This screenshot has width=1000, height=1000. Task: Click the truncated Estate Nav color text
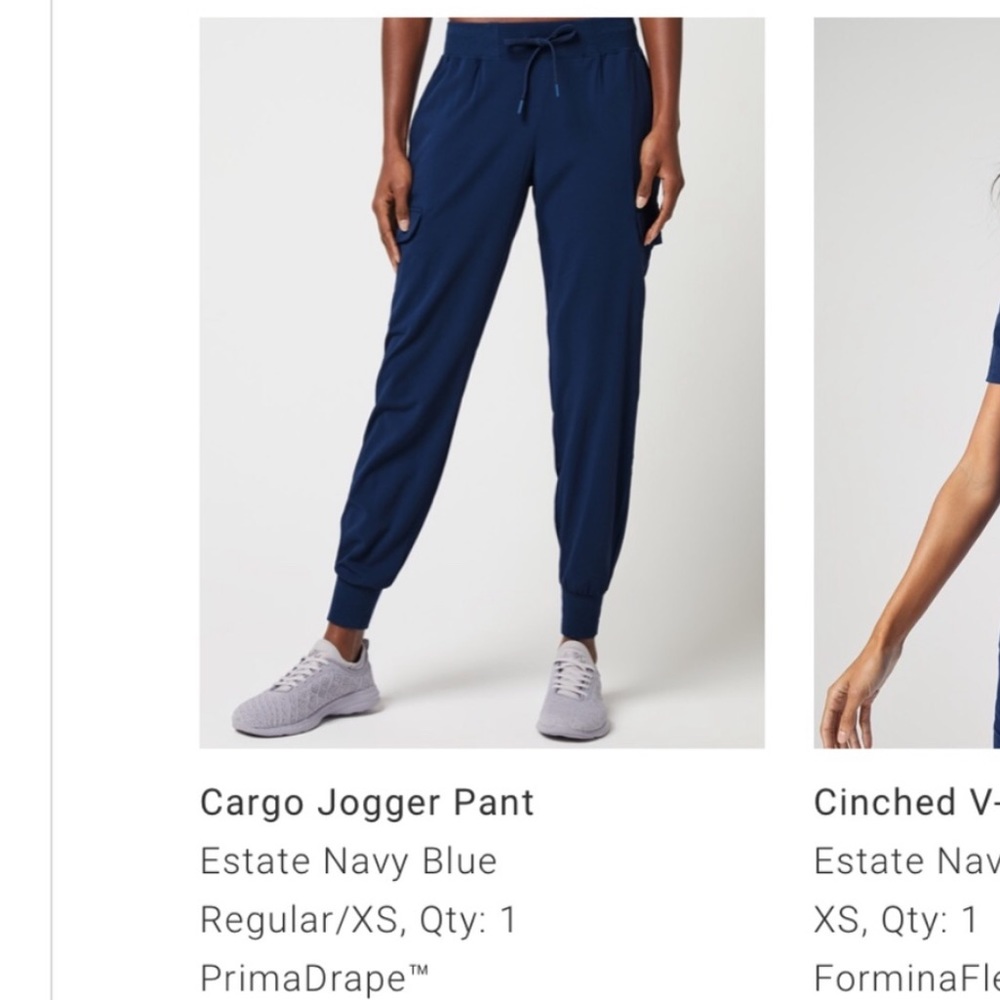907,861
